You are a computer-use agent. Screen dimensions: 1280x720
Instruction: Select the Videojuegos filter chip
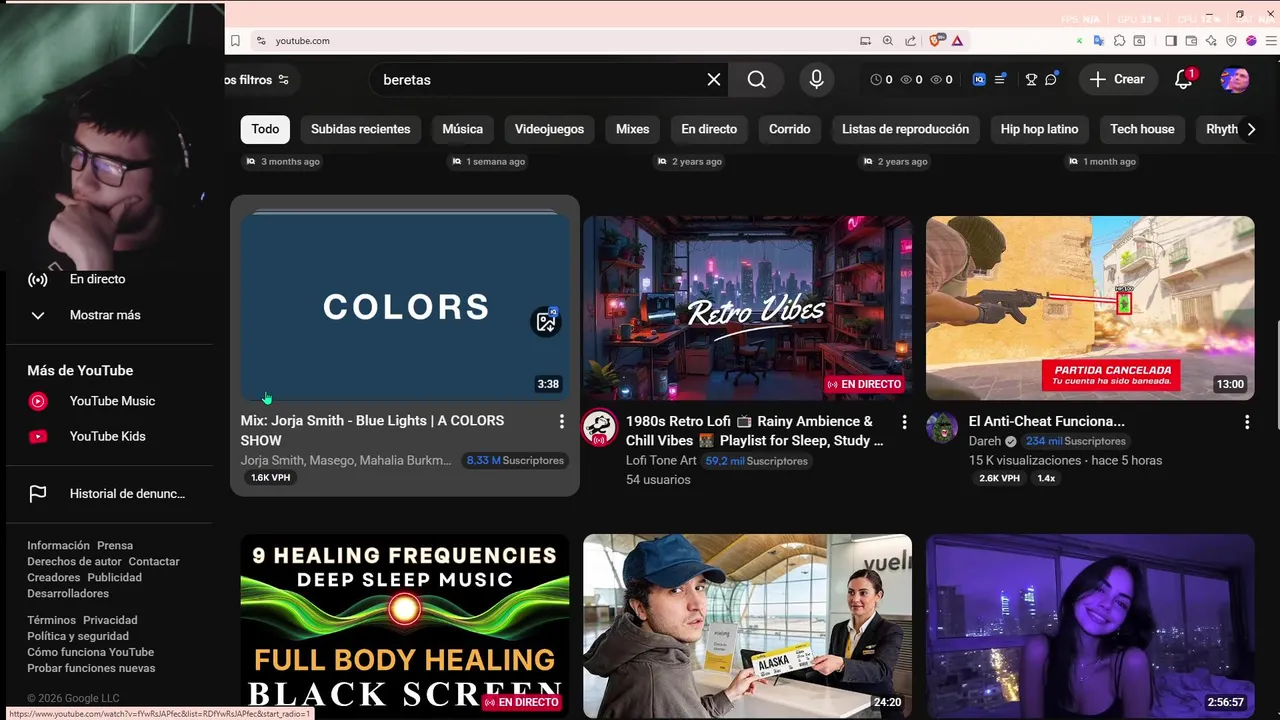point(549,129)
